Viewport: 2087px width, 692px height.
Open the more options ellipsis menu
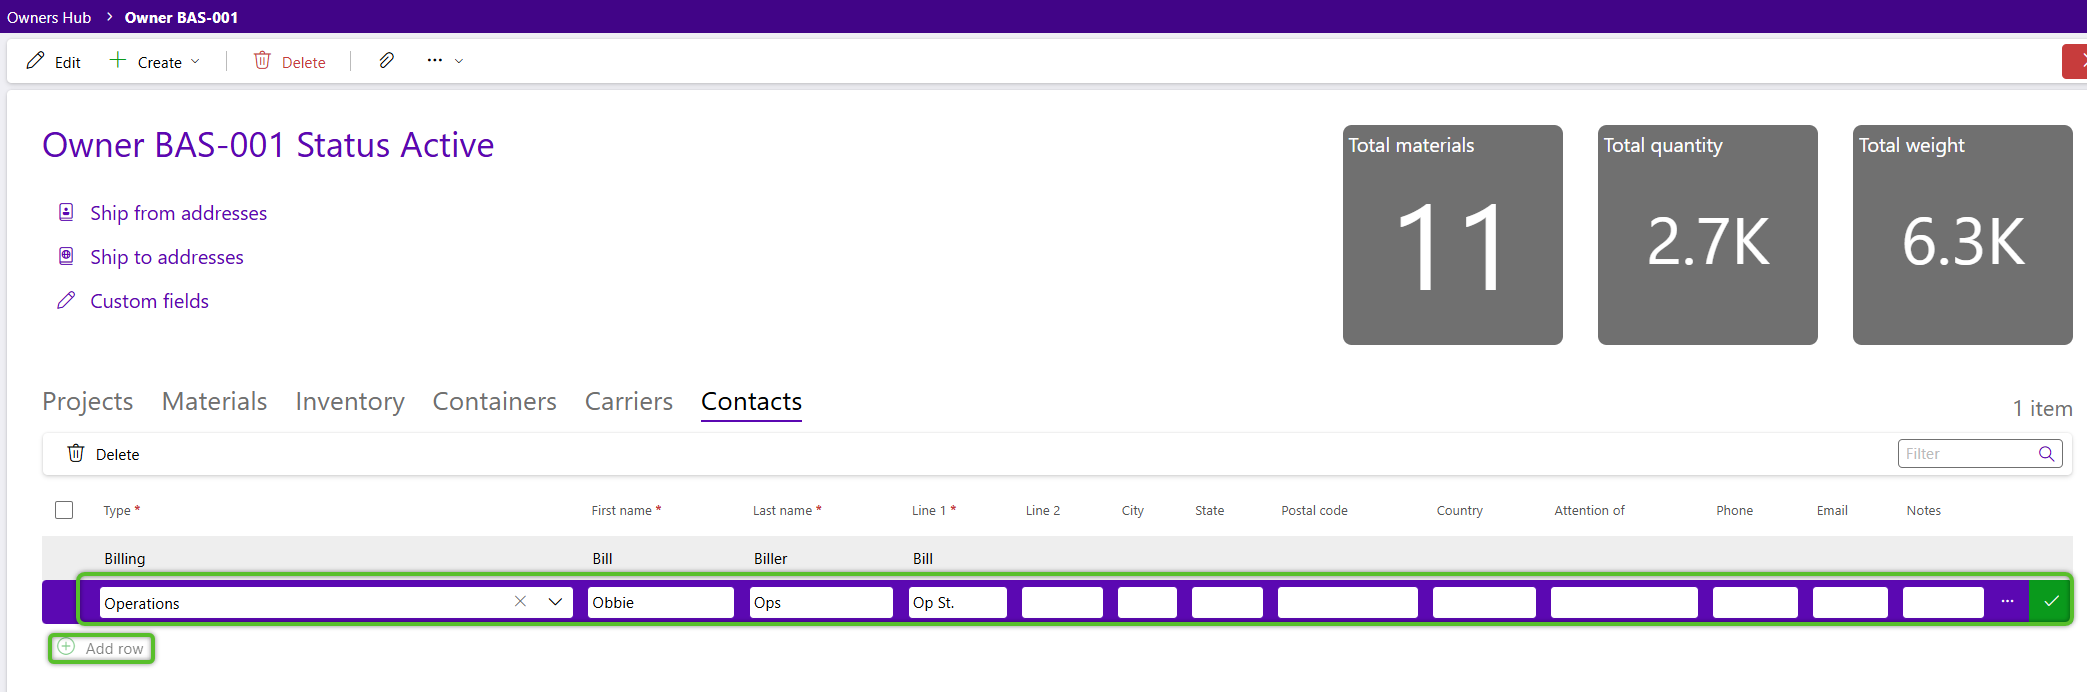[445, 61]
